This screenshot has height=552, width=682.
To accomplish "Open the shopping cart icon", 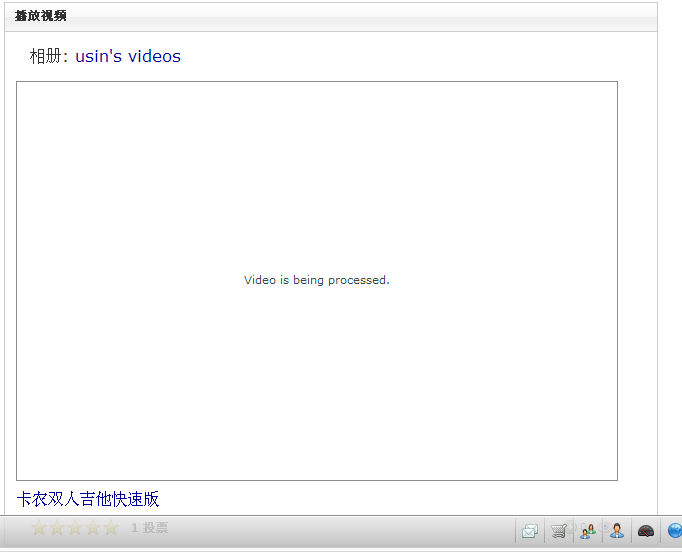I will coord(559,531).
